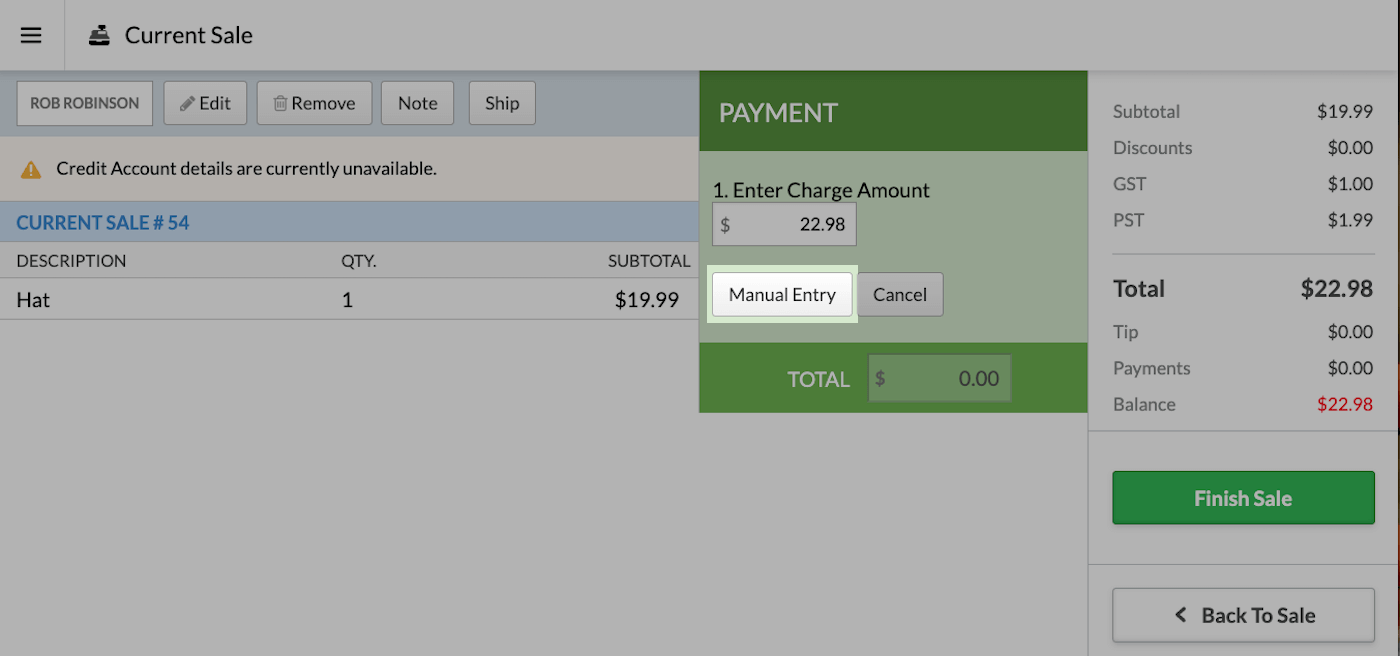Screen dimensions: 1400x656
Task: Click the DESCRIPTION column header
Action: click(71, 261)
